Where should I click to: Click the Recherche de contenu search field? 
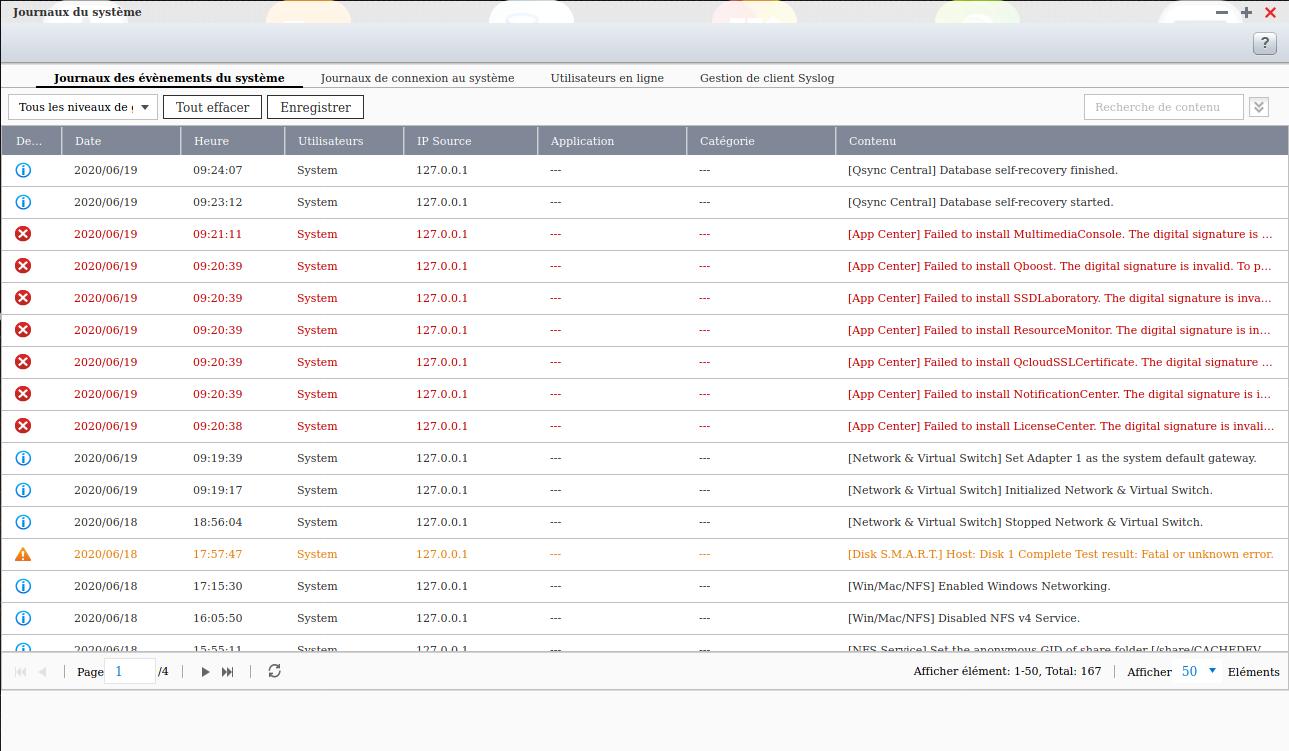(x=1163, y=107)
